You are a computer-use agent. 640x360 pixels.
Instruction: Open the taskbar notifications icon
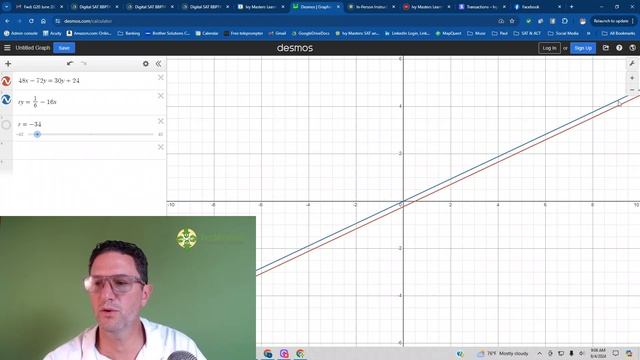click(616, 353)
